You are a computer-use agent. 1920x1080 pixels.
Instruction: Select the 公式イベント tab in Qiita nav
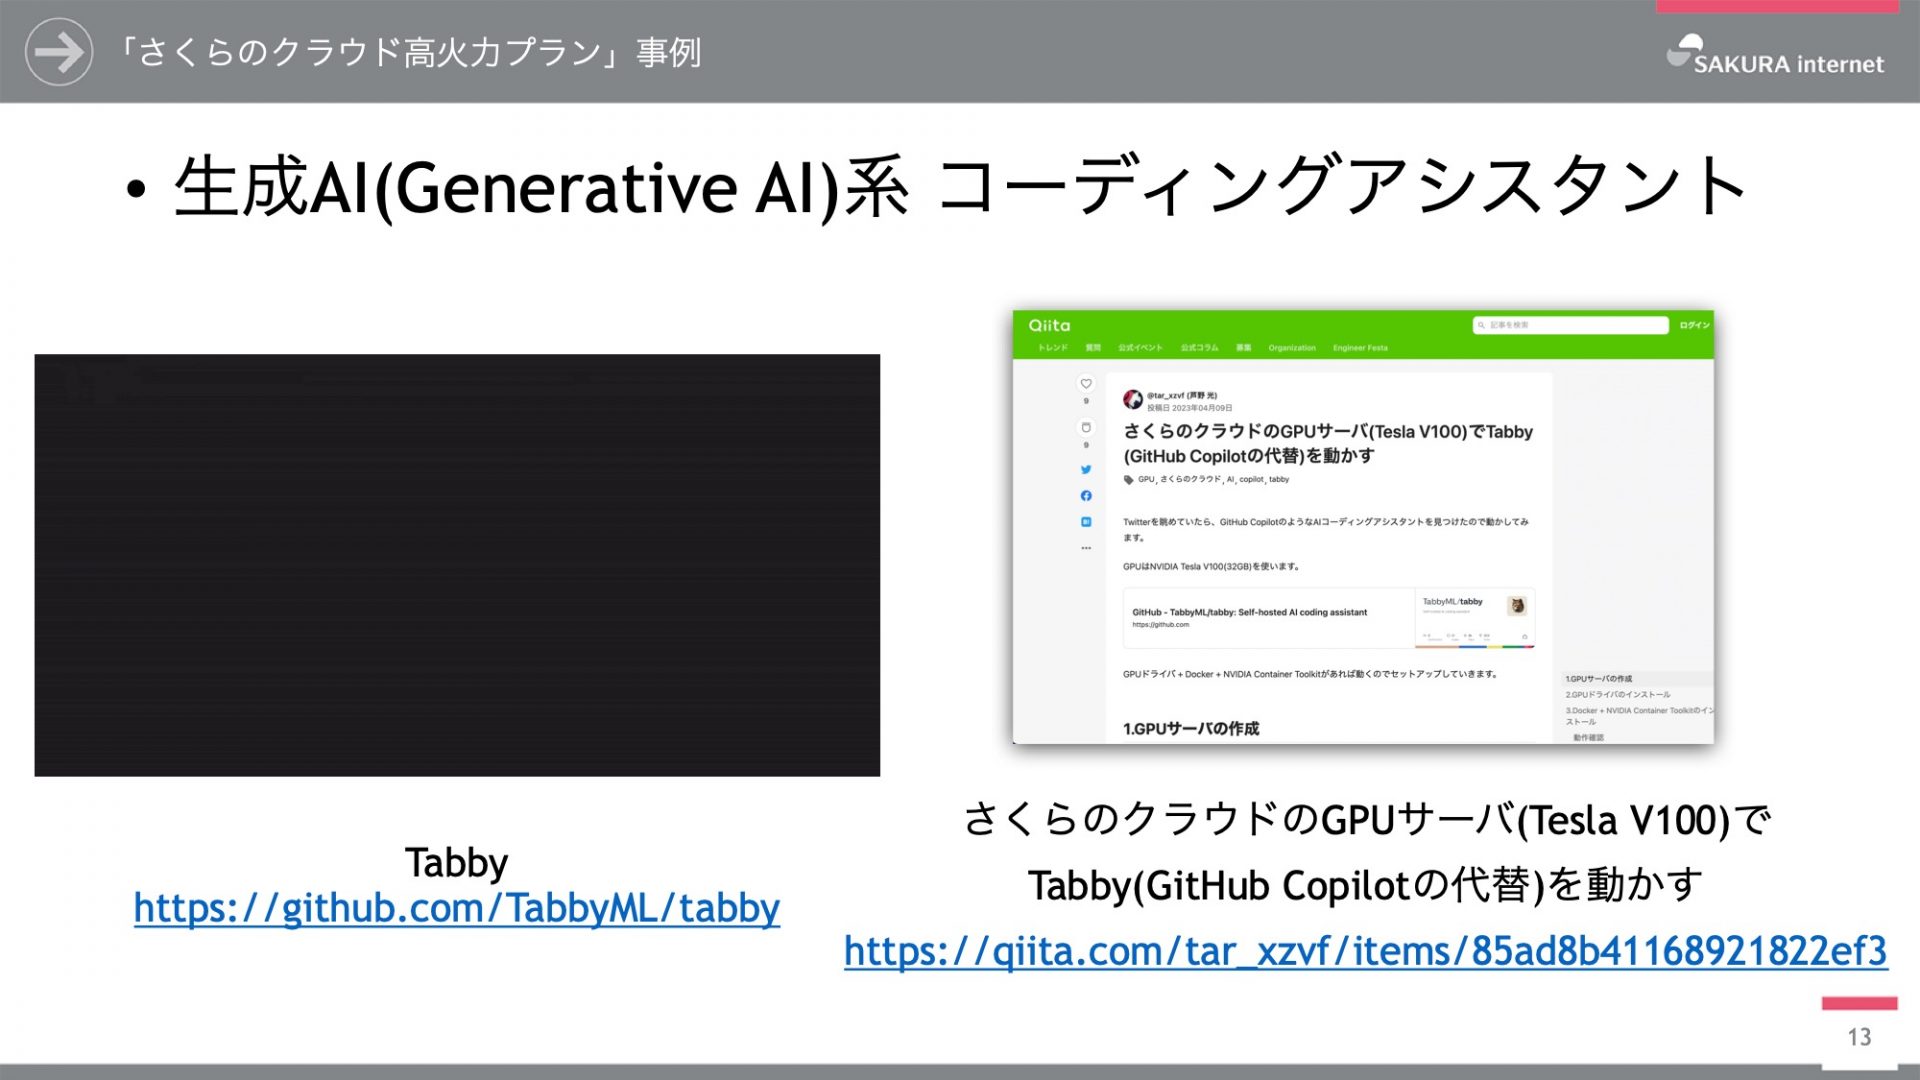point(1140,348)
